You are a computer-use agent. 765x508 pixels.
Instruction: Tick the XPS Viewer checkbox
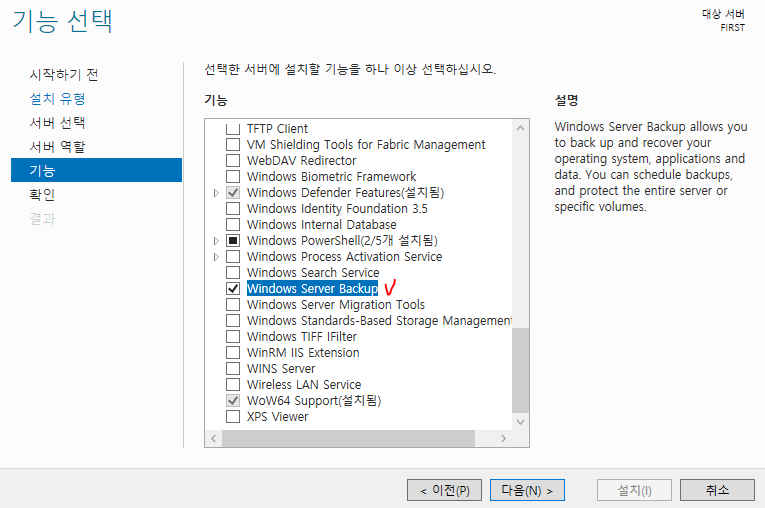point(233,416)
